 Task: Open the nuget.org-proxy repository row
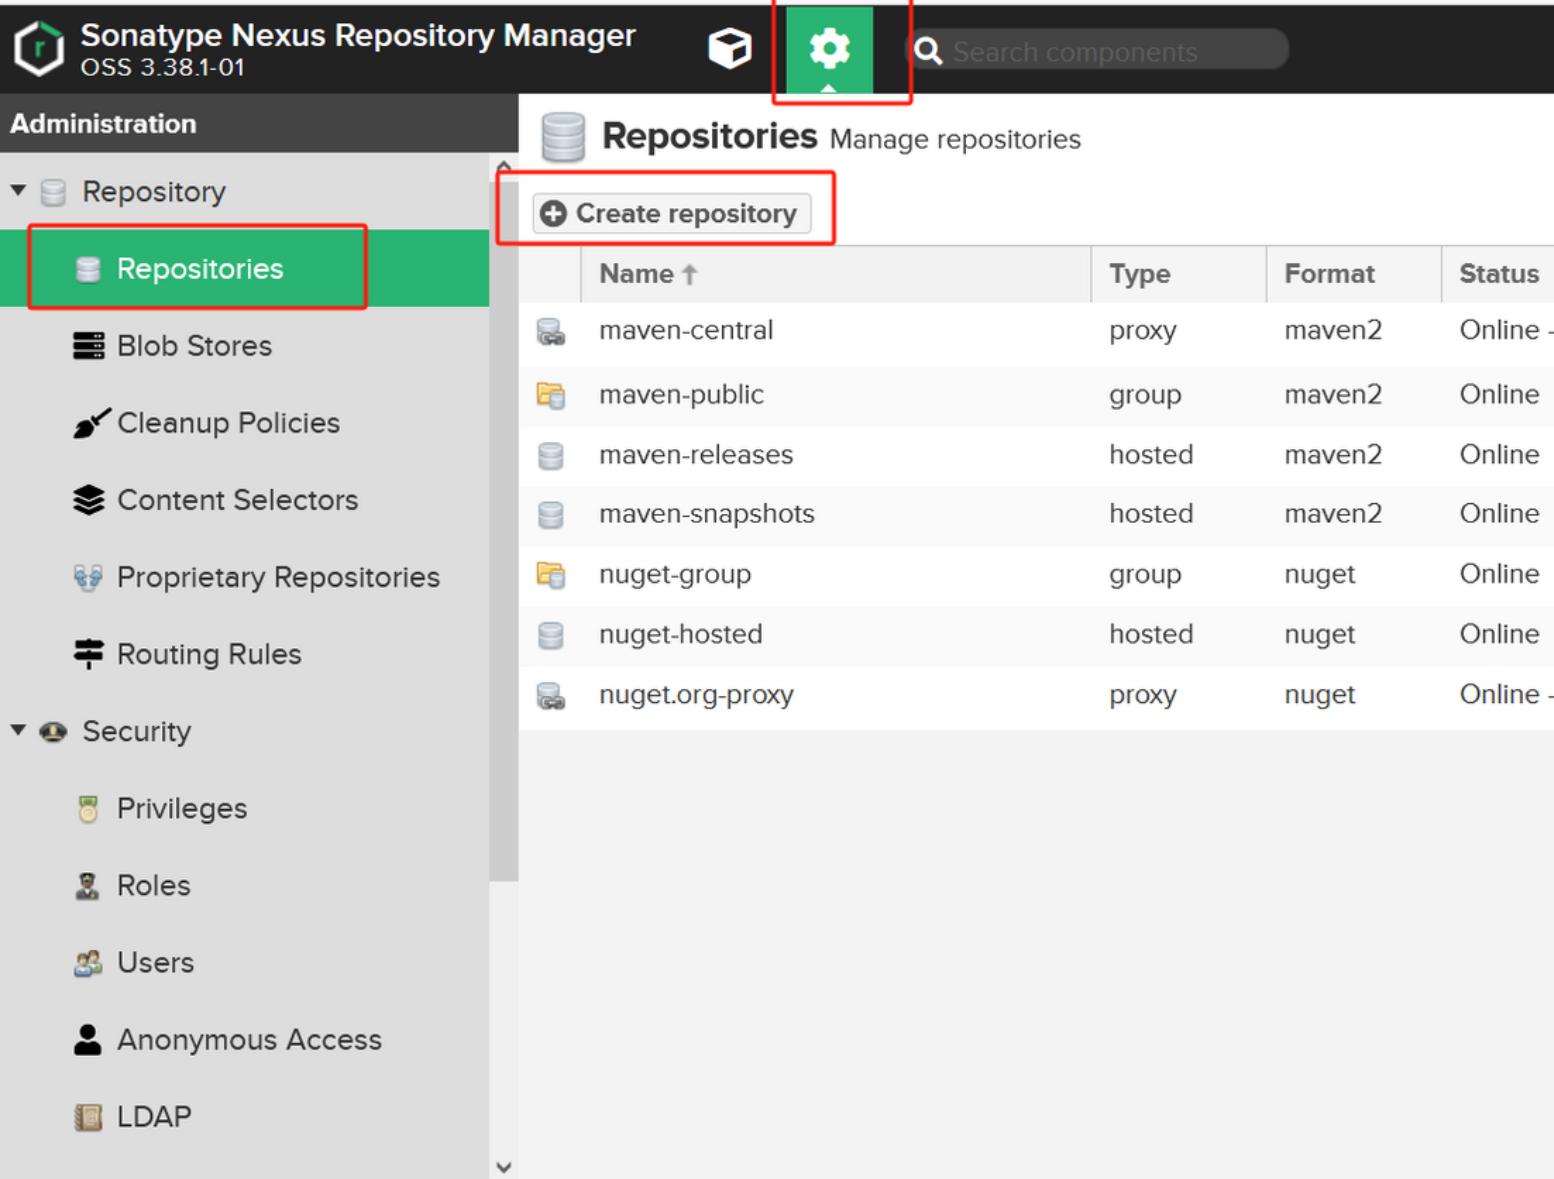click(x=1036, y=695)
